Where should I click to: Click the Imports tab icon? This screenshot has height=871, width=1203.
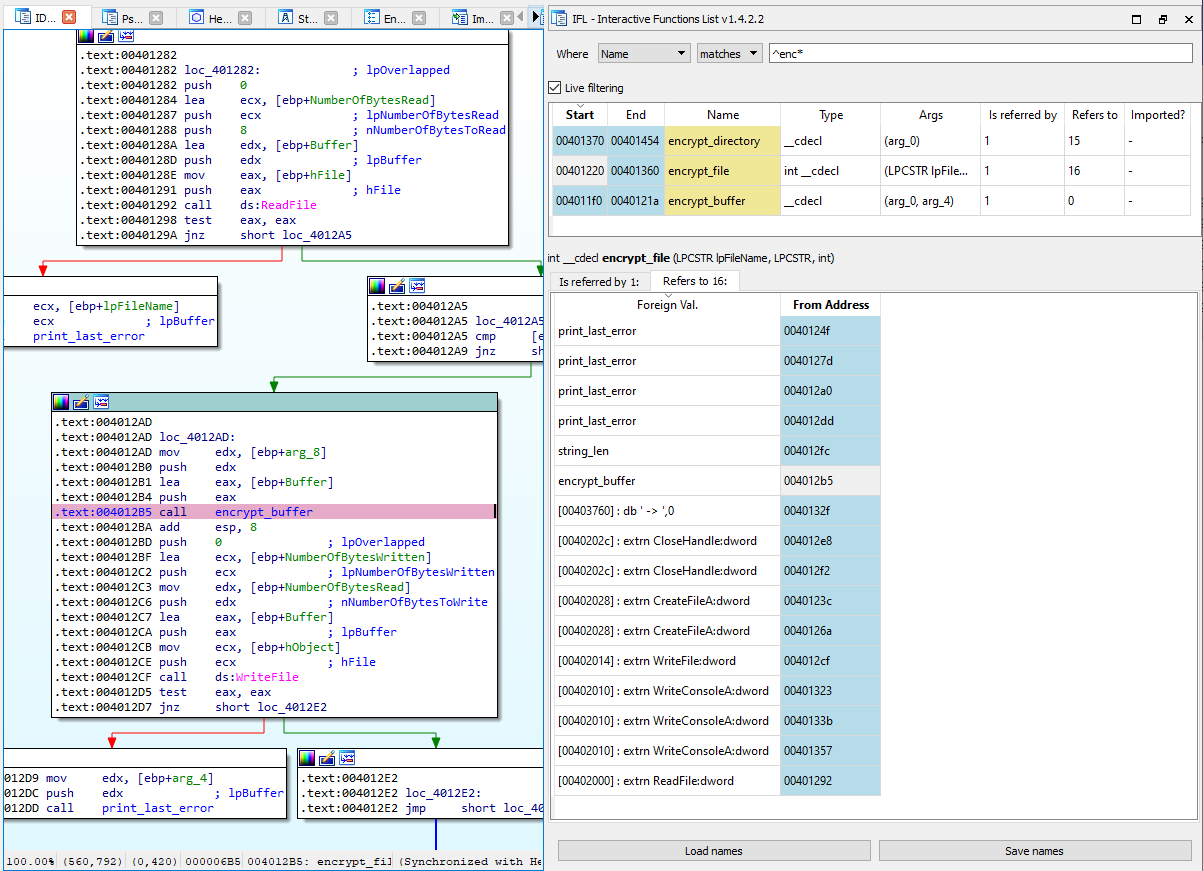[x=459, y=18]
